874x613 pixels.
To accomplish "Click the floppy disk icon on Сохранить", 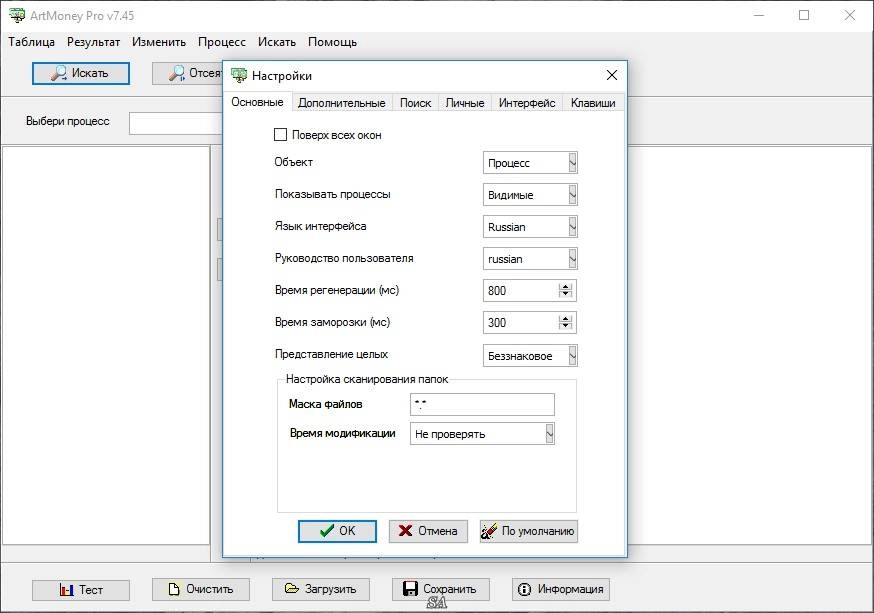I will (x=410, y=589).
